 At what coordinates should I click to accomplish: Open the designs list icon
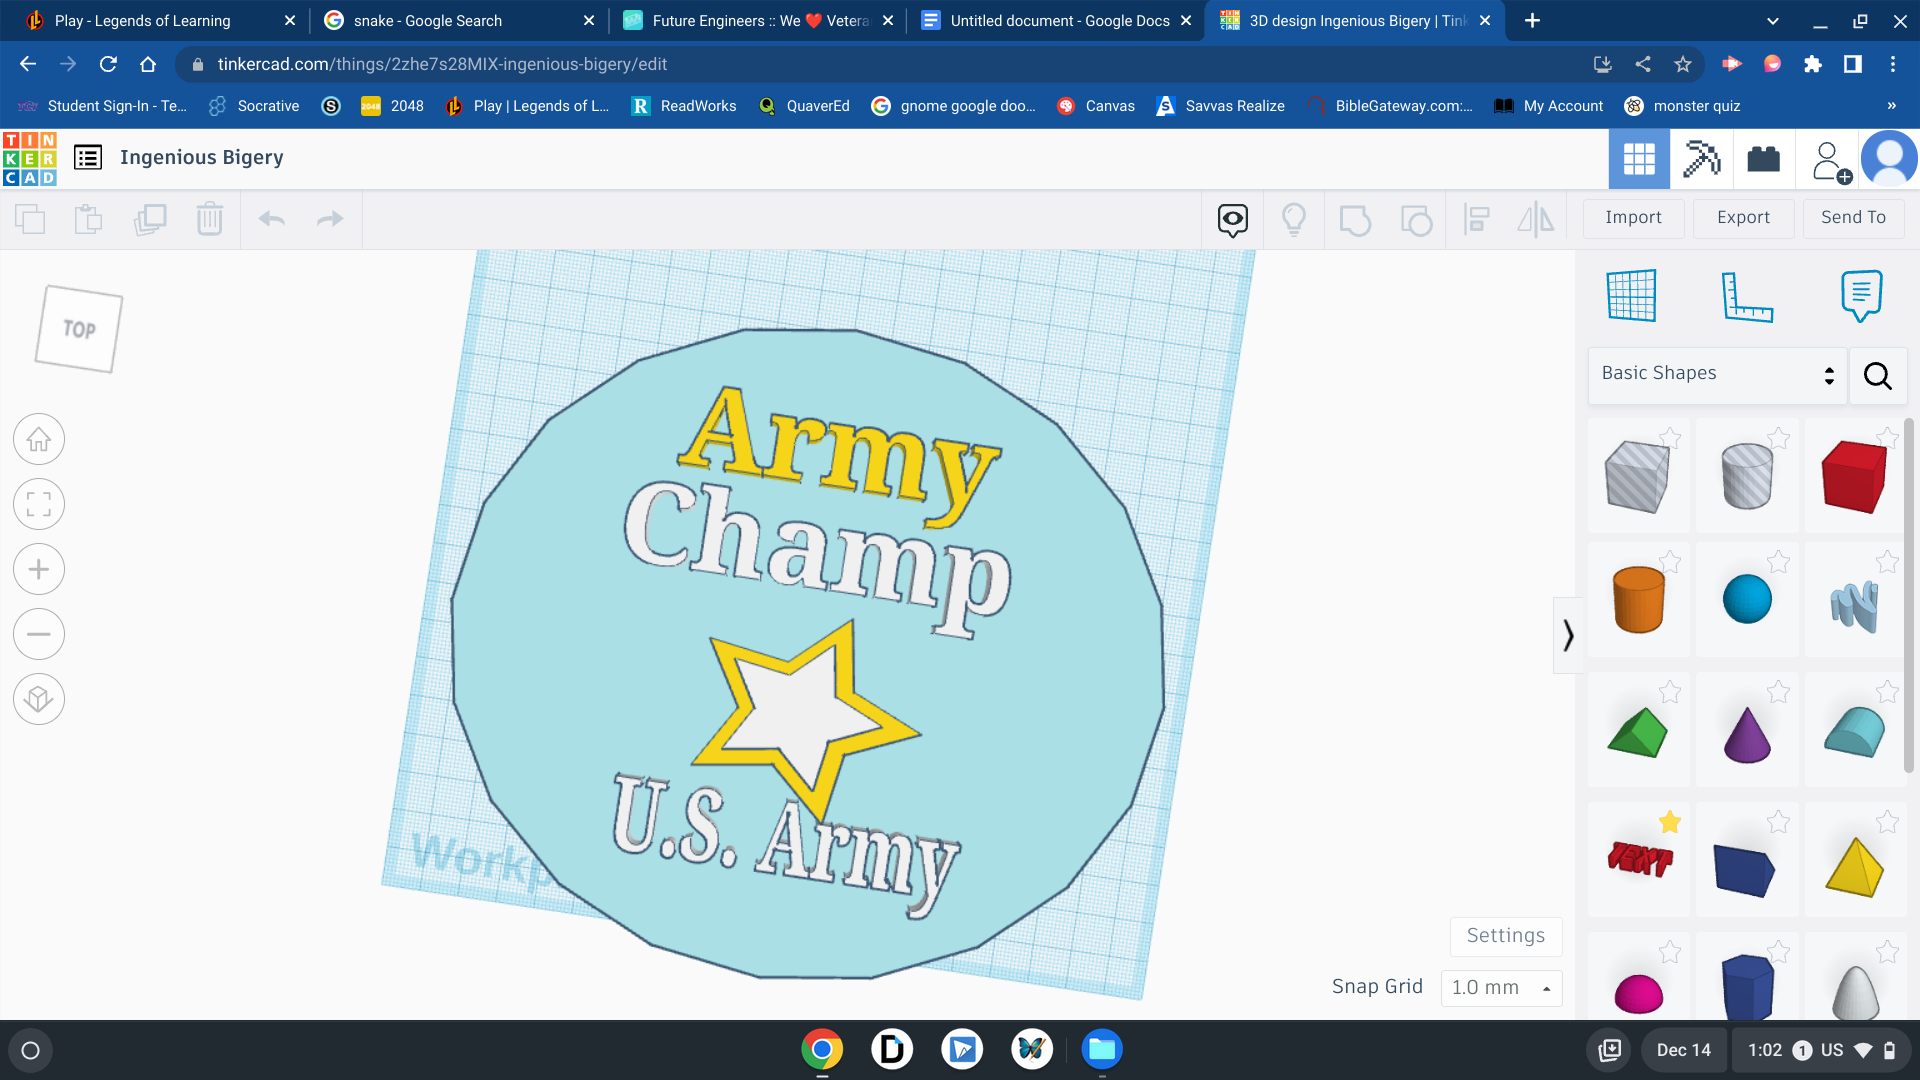(x=88, y=158)
